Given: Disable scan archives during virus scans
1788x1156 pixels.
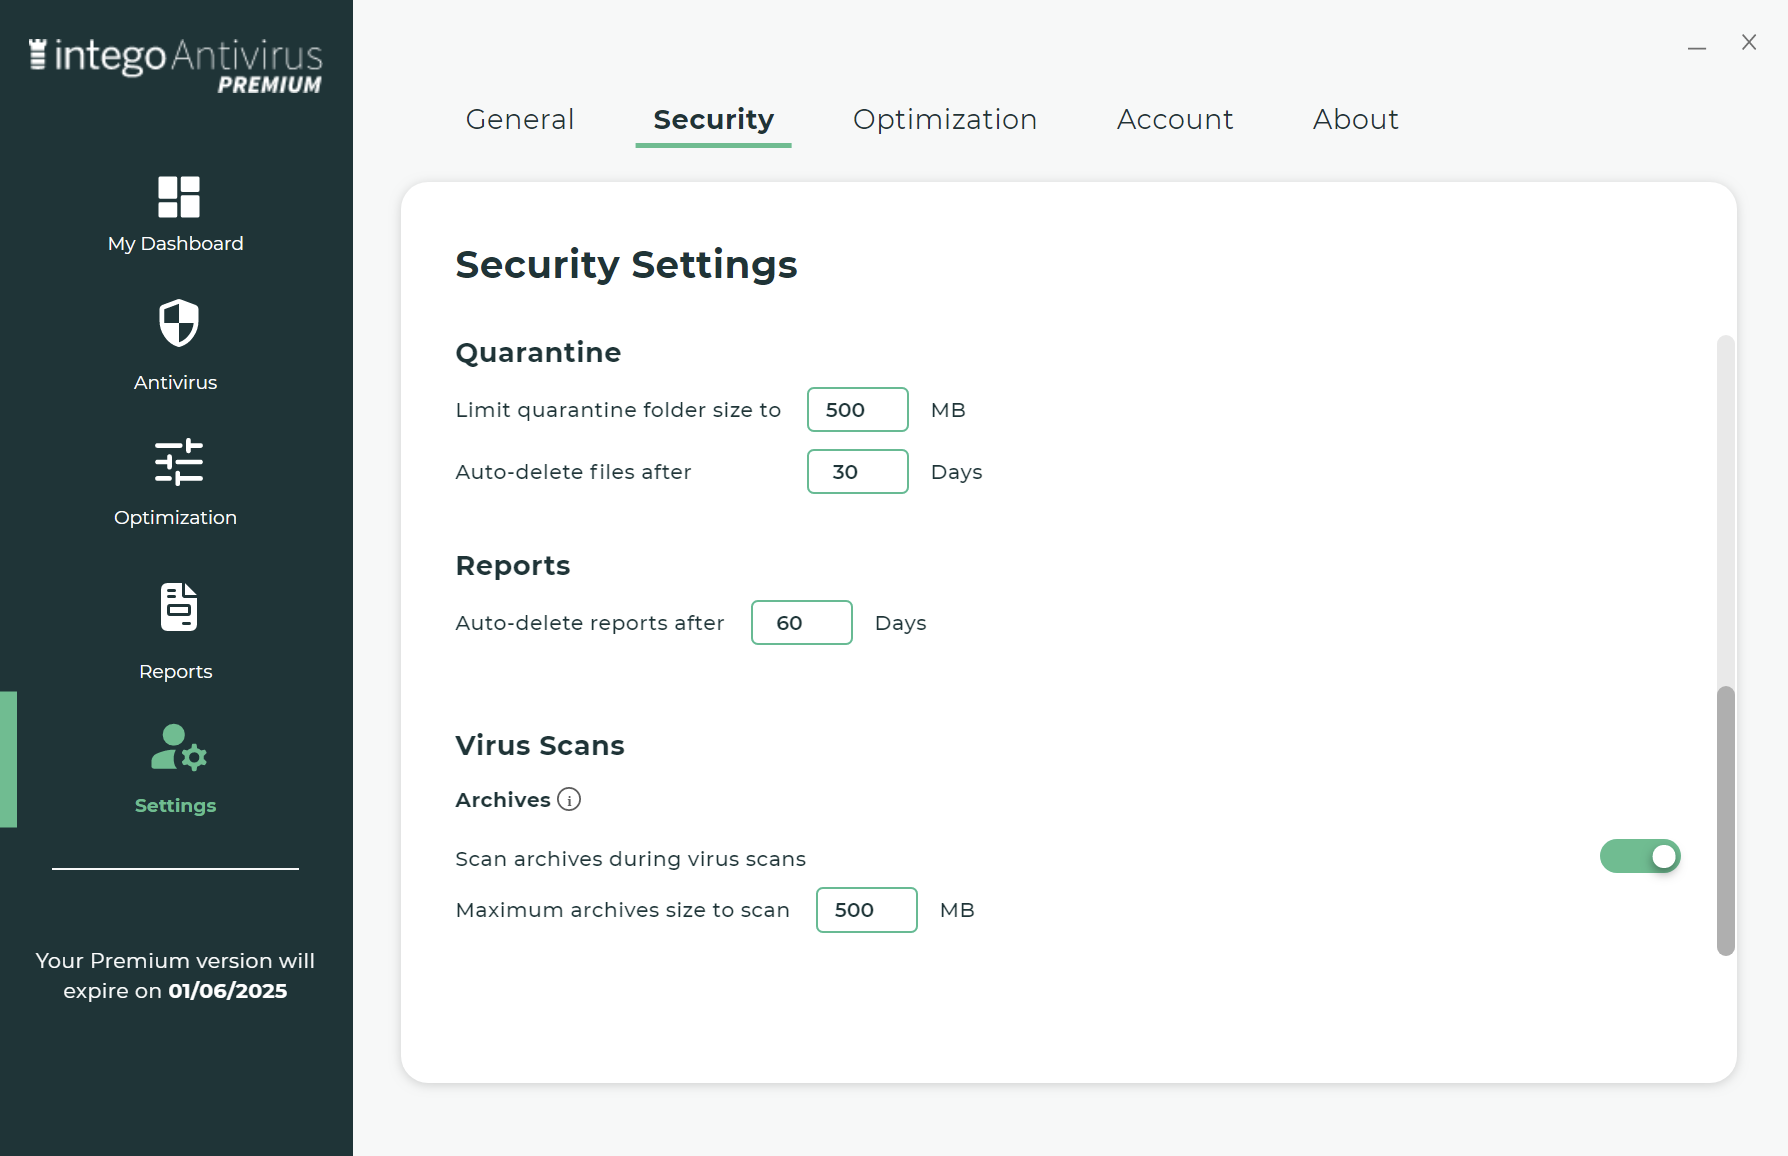Looking at the screenshot, I should pyautogui.click(x=1640, y=856).
